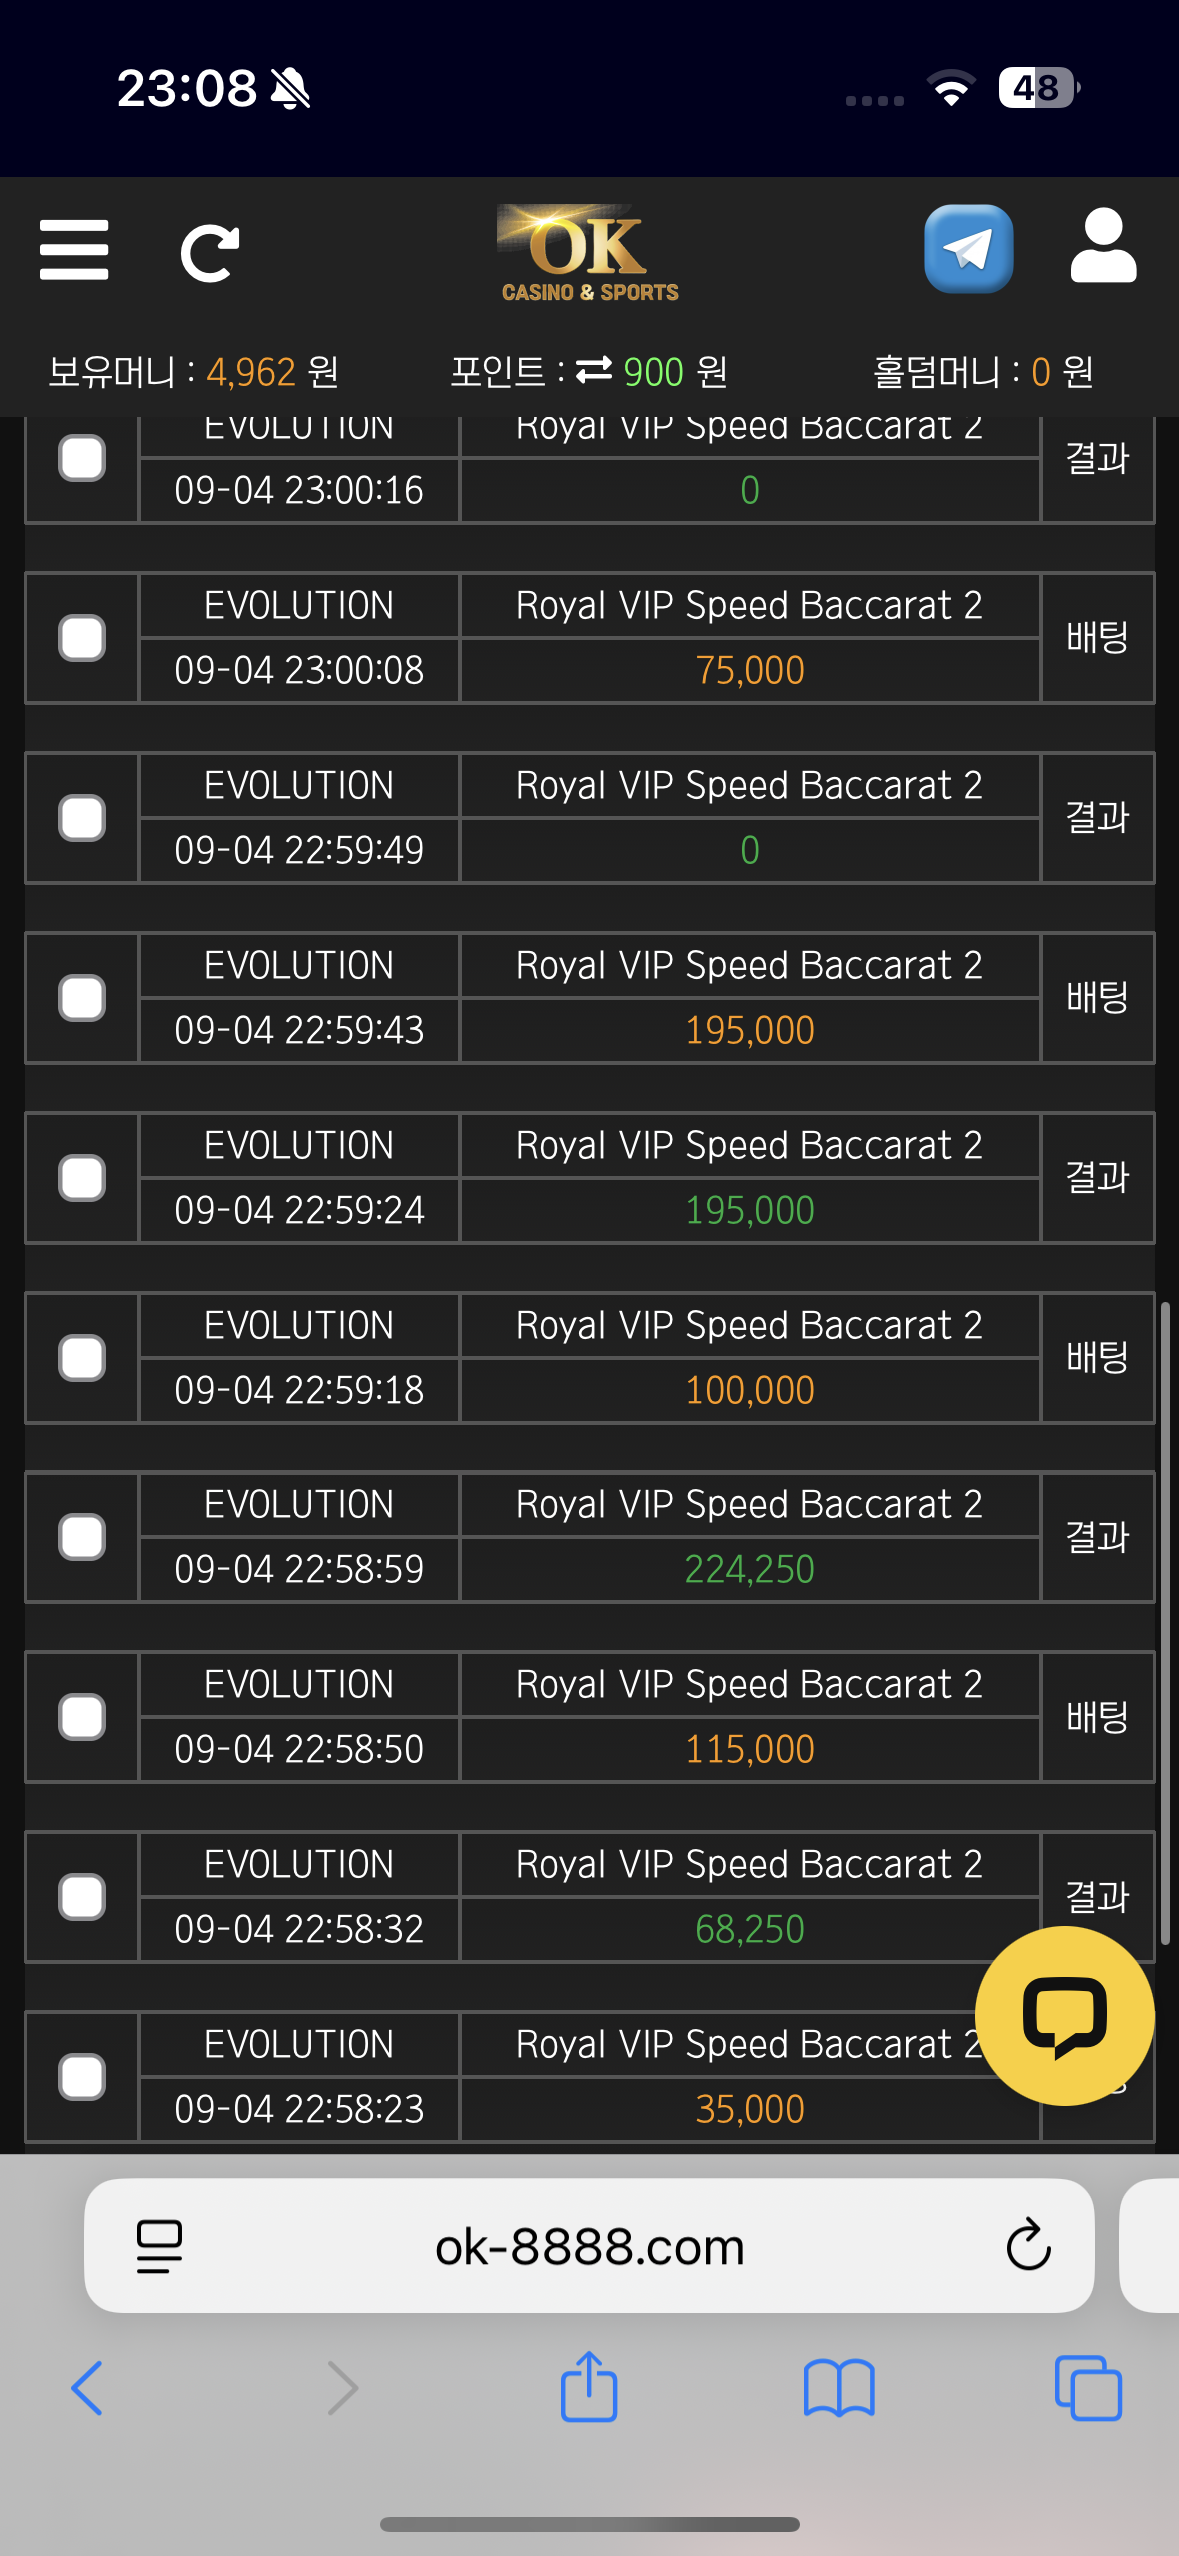
Task: Reload page from address bar icon
Action: coord(1028,2246)
